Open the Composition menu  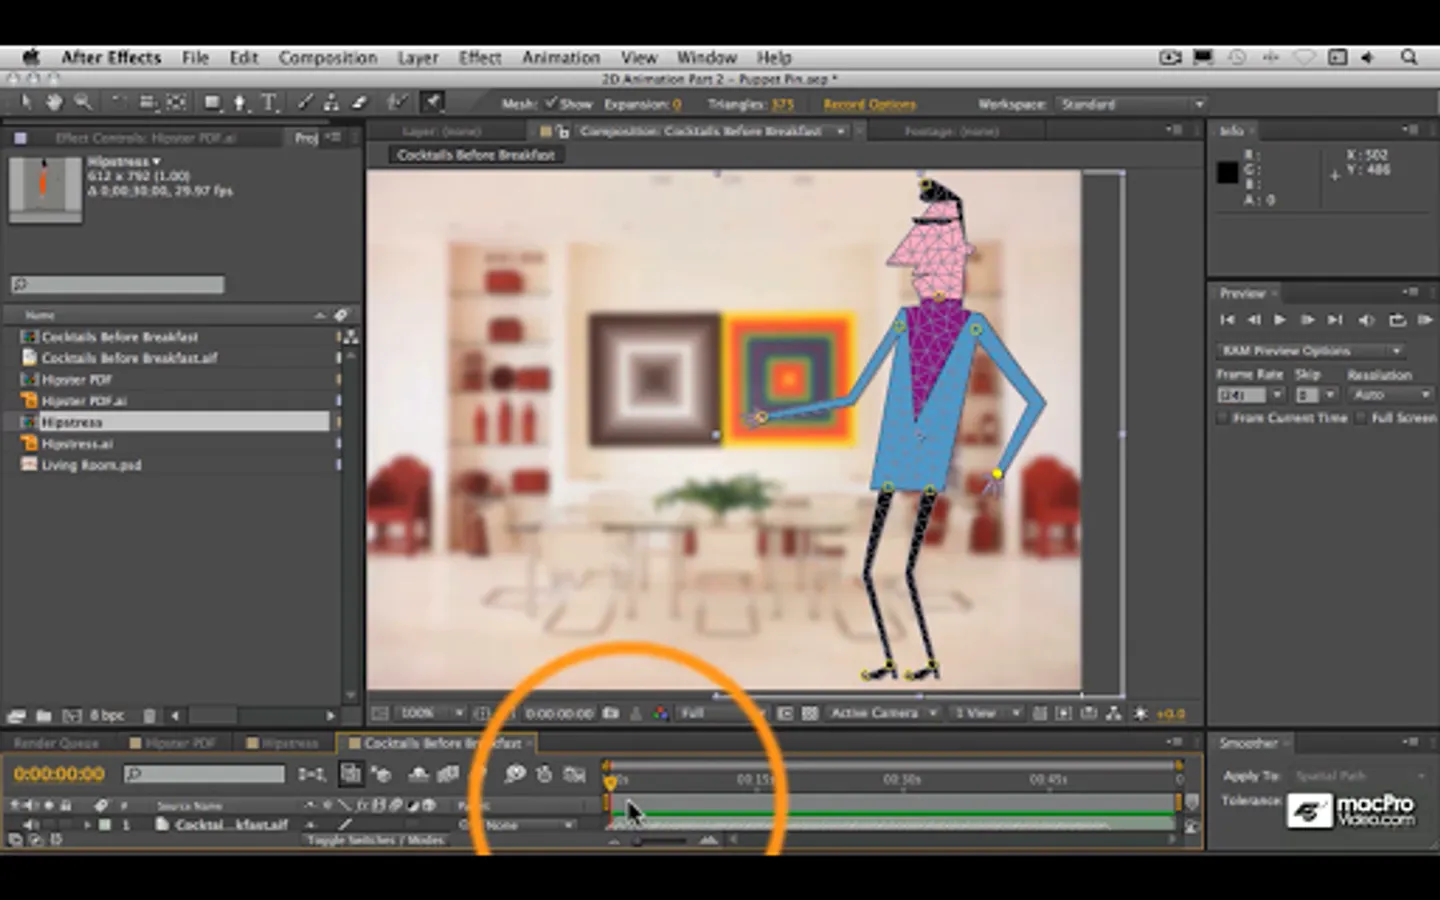(327, 58)
